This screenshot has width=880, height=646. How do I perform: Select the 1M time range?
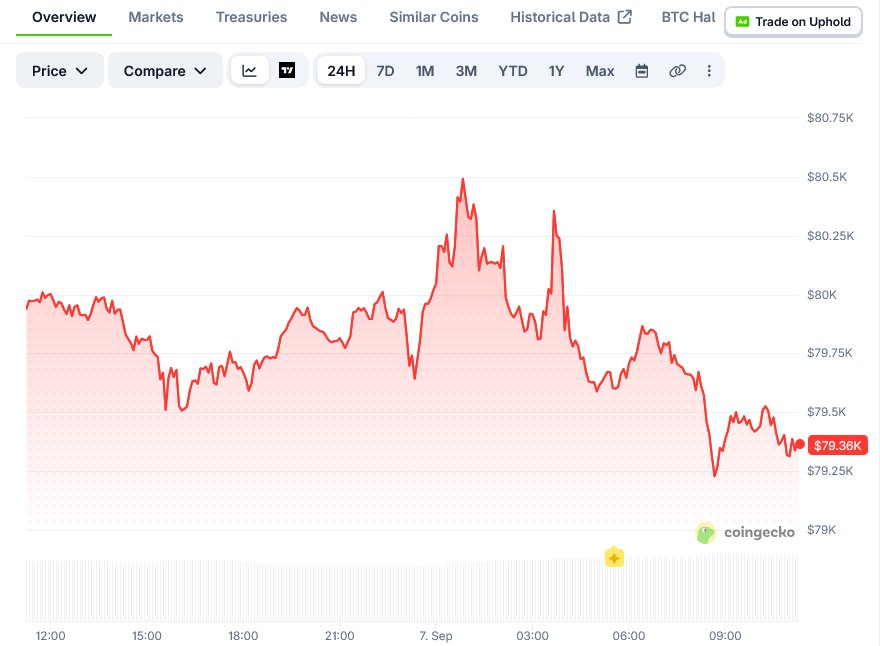point(425,71)
